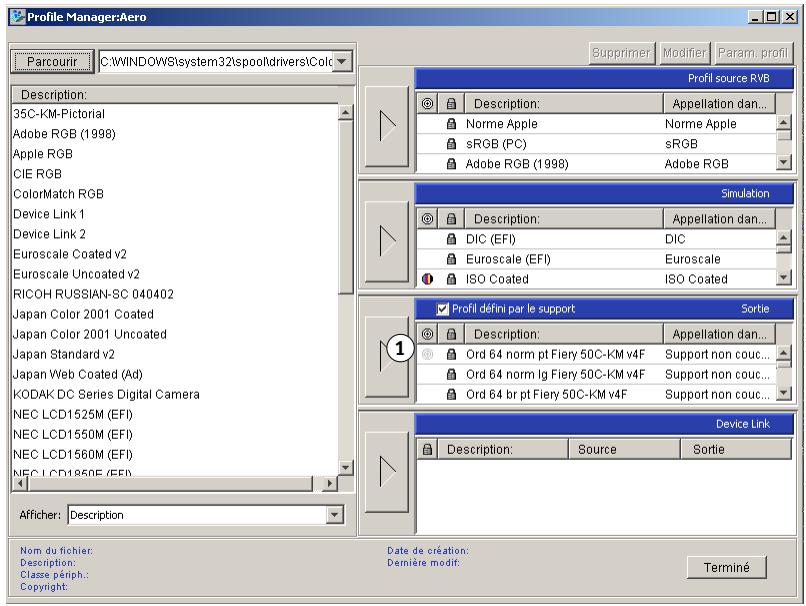Click target column header in Sortie panel

pyautogui.click(x=427, y=334)
